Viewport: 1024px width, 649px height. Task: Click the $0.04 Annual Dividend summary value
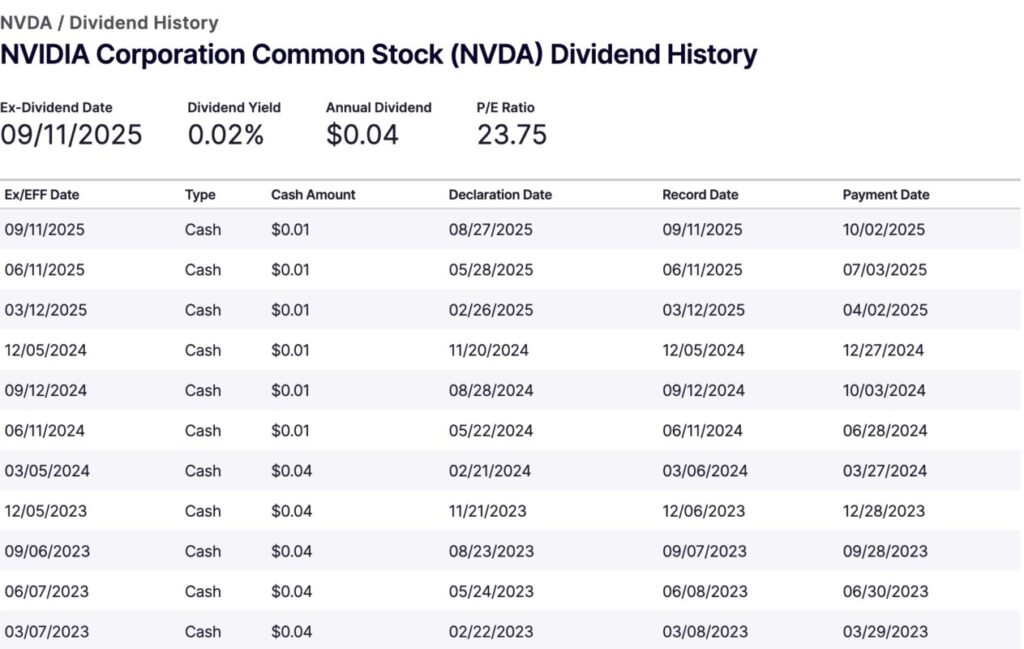(x=362, y=134)
